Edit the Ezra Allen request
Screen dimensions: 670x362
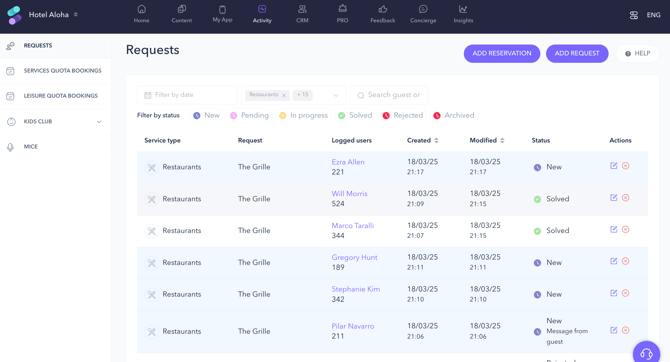coord(614,166)
